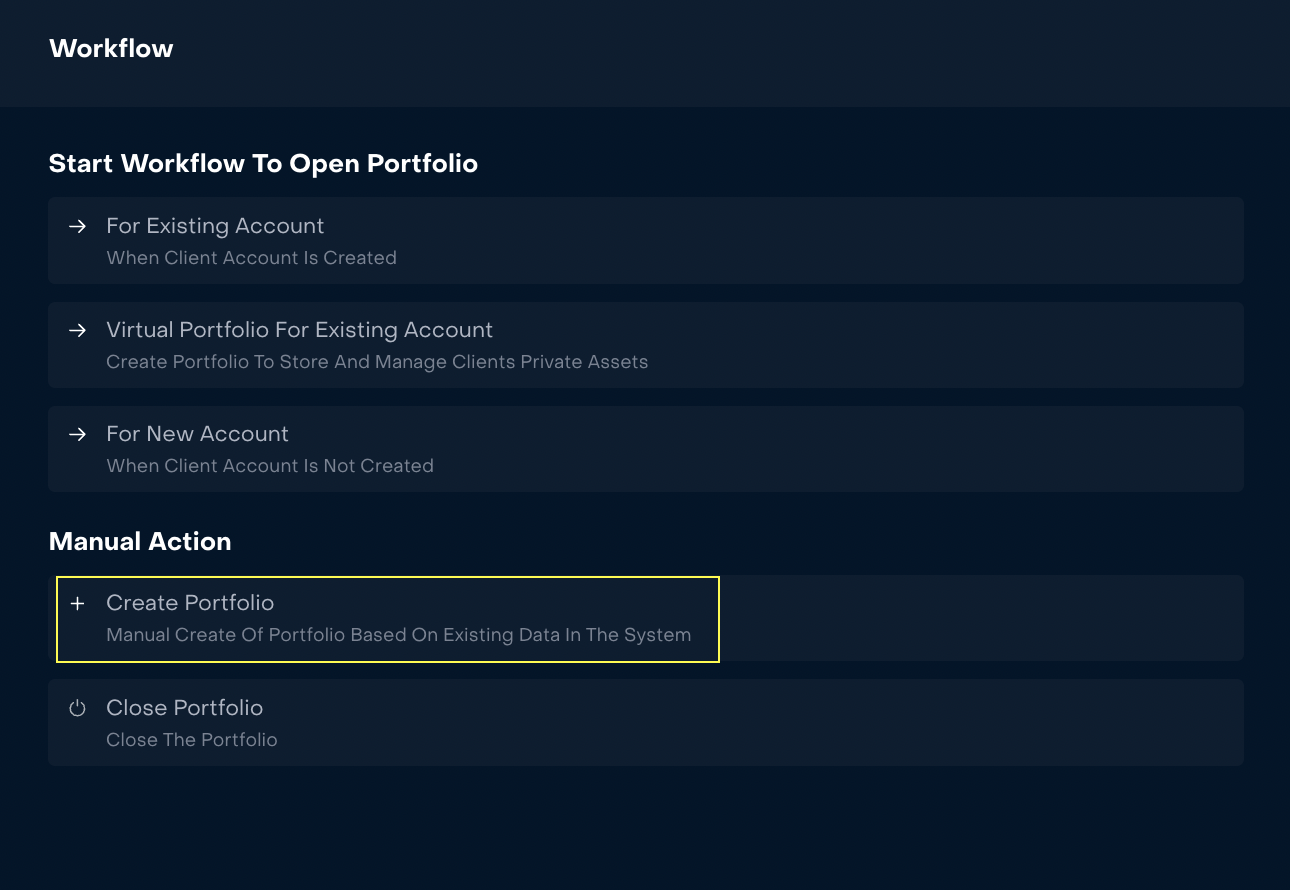
Task: Click the 'Manual Action' section heading
Action: (x=140, y=542)
